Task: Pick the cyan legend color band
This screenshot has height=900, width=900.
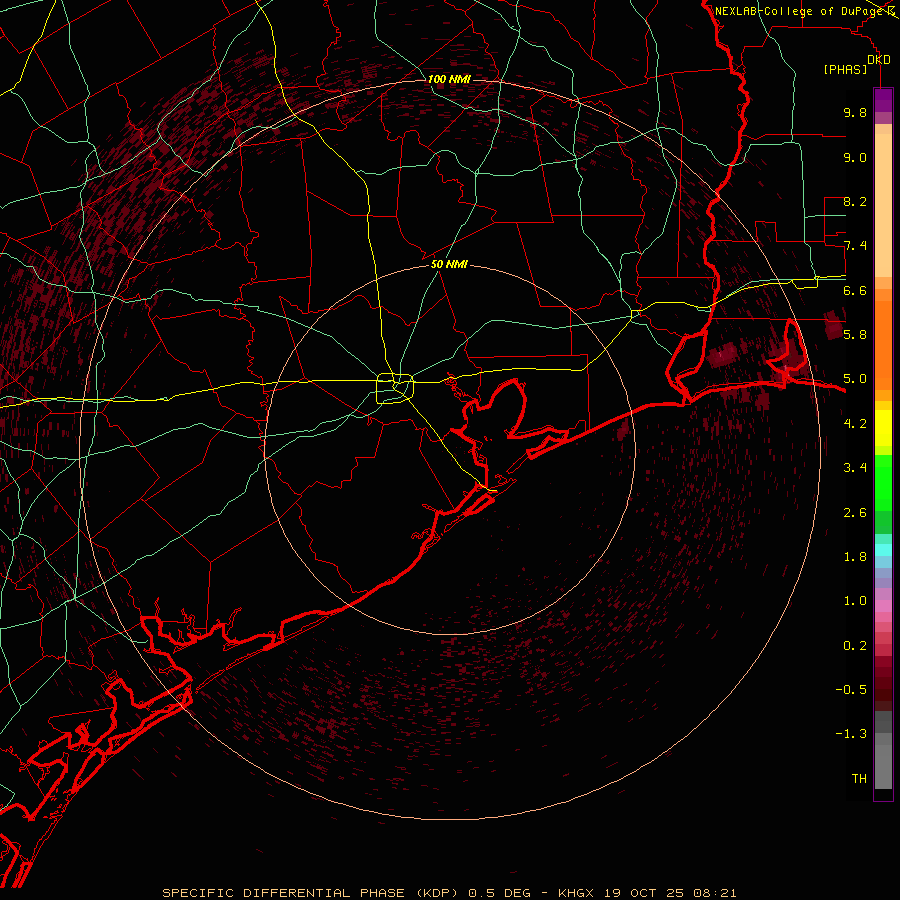Action: 883,550
